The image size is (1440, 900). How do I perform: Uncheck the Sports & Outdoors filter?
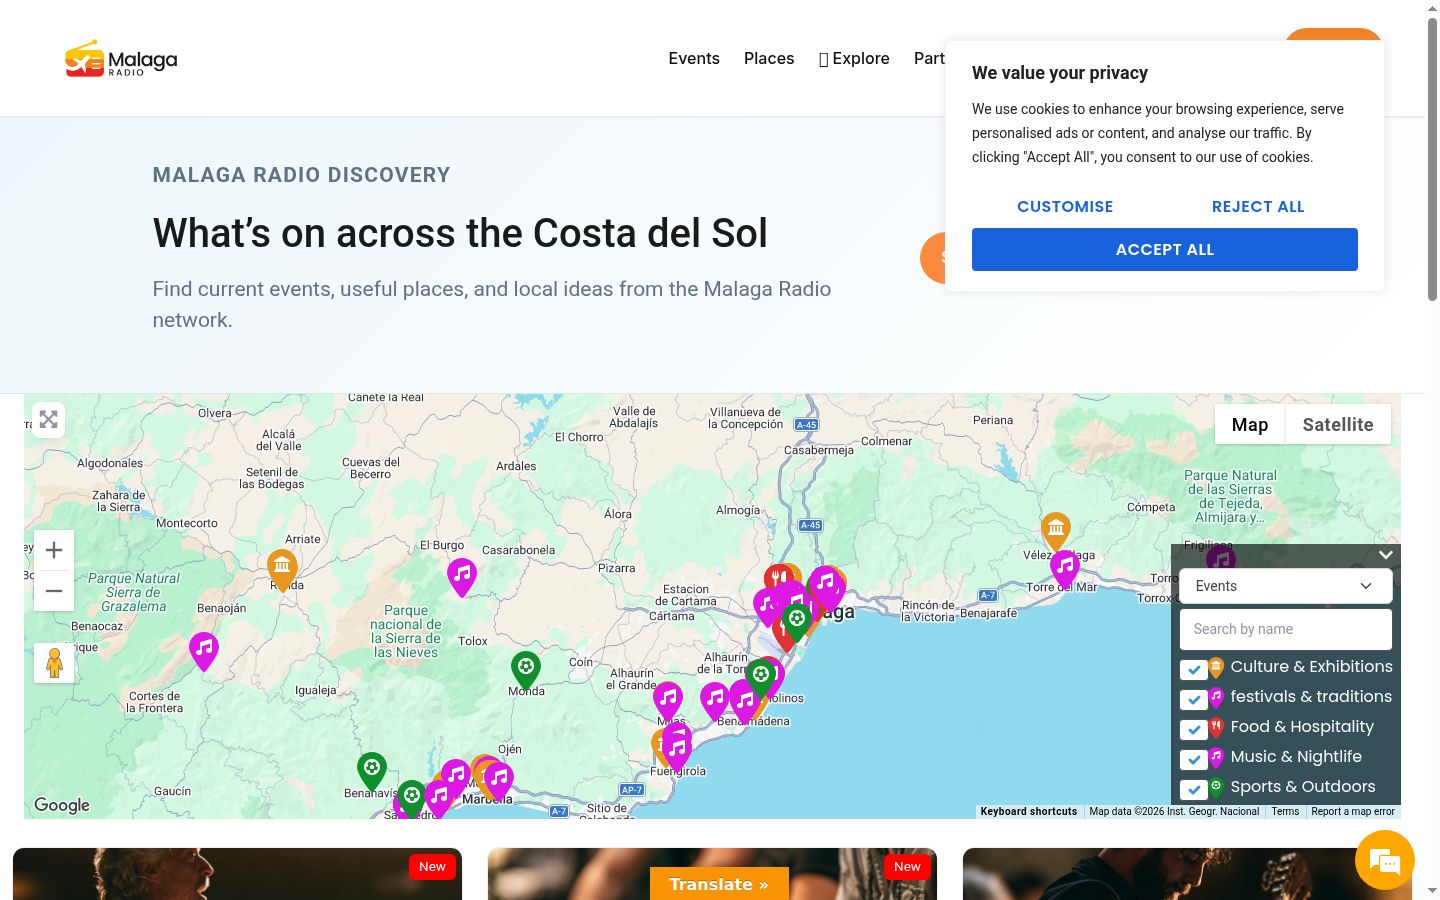click(1193, 789)
